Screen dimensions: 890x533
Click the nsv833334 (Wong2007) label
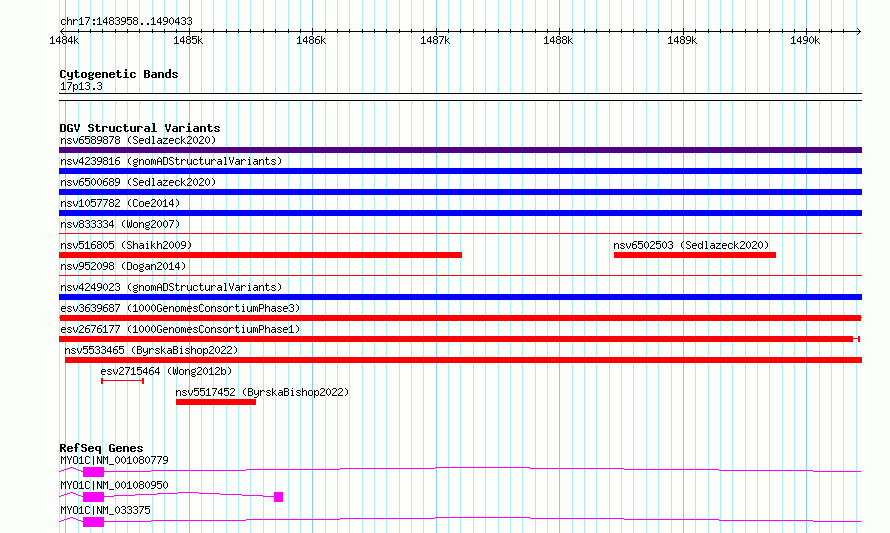tap(120, 224)
